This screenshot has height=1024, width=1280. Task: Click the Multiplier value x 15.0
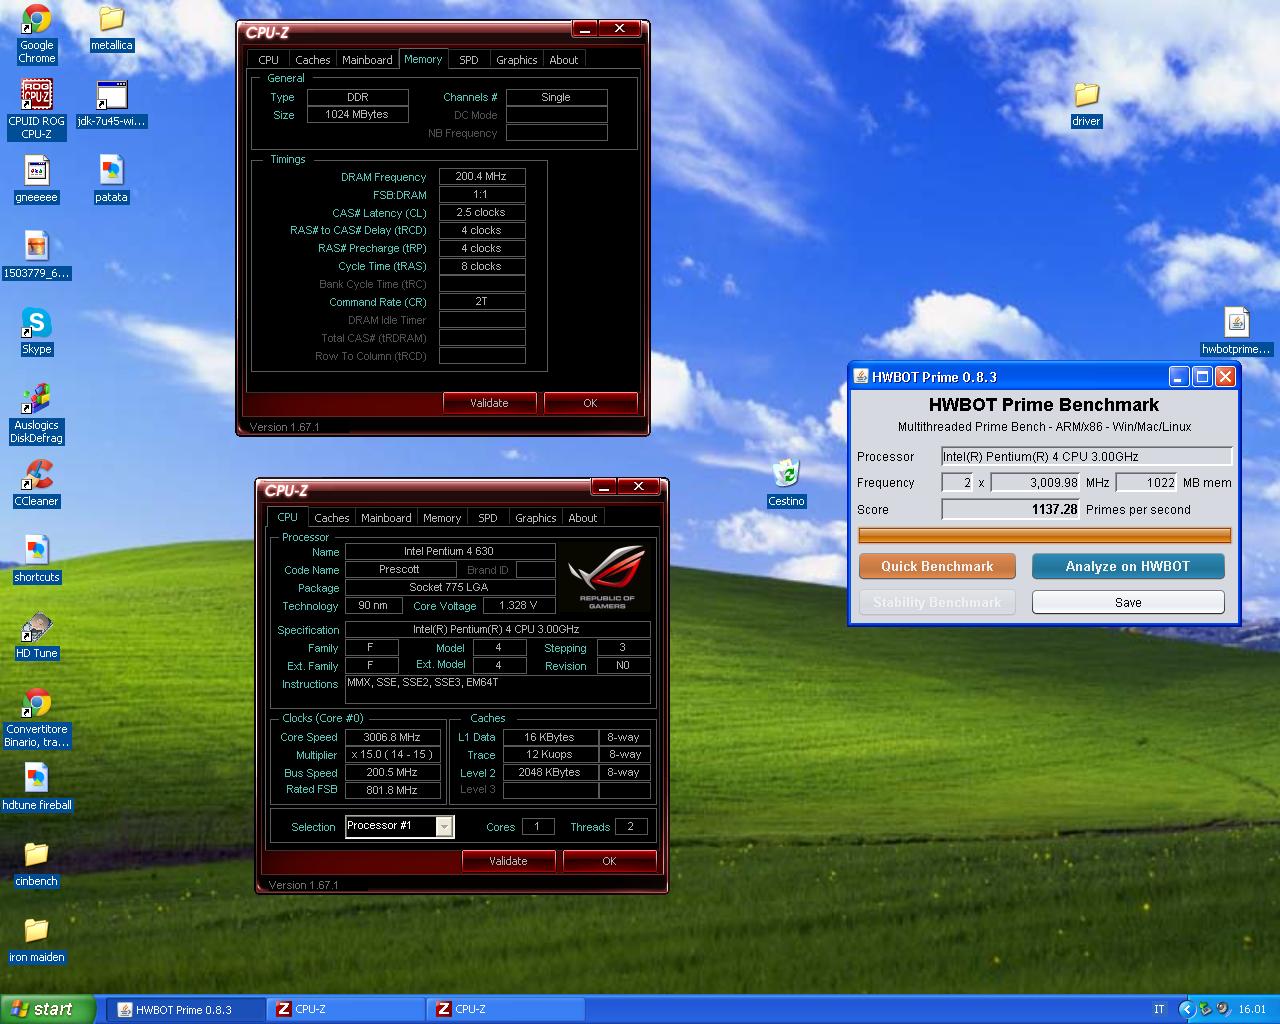pos(392,754)
